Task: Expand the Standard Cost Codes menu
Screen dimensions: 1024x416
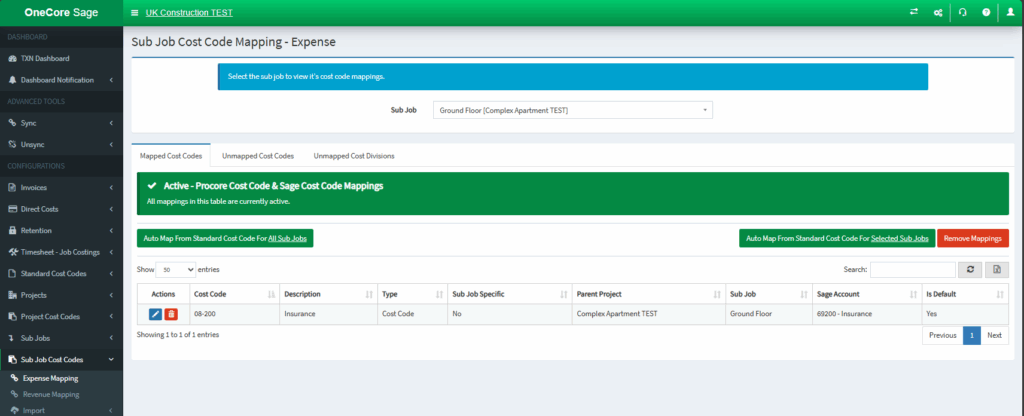Action: 61,274
